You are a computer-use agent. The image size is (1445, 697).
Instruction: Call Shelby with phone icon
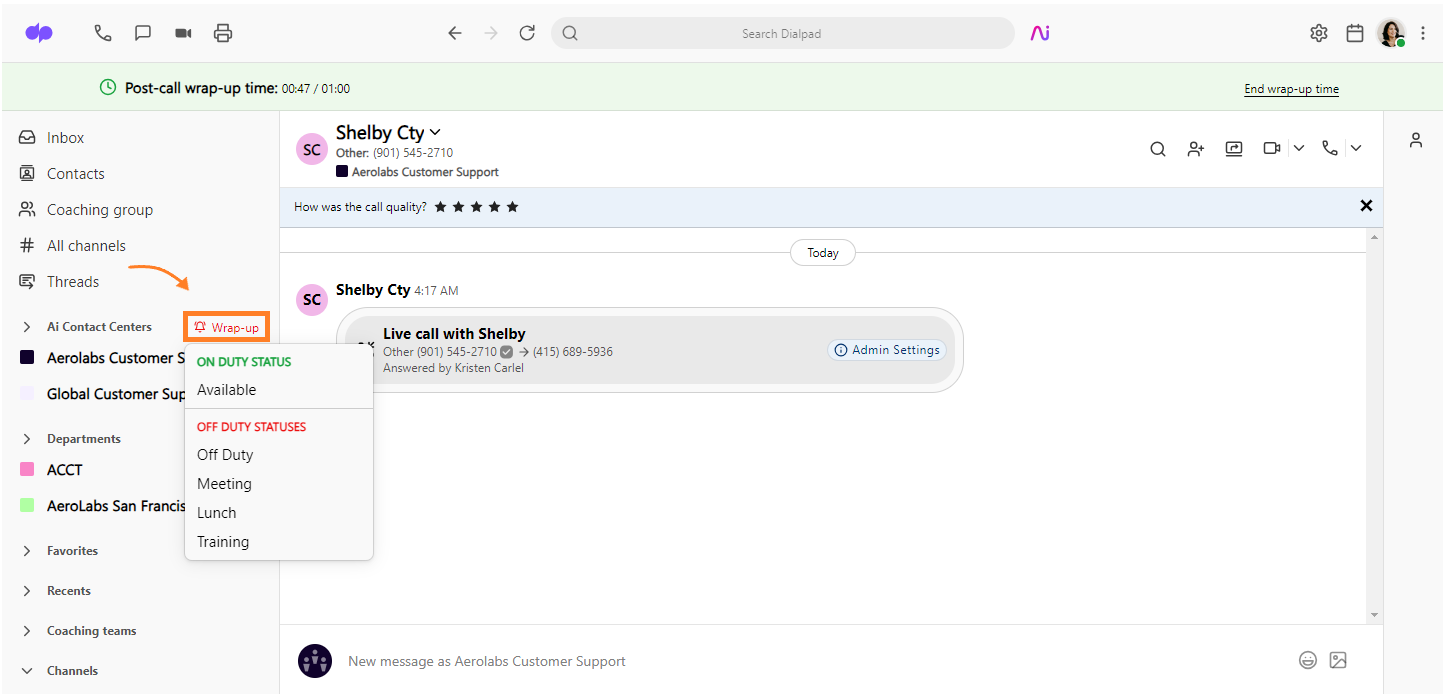click(1329, 148)
